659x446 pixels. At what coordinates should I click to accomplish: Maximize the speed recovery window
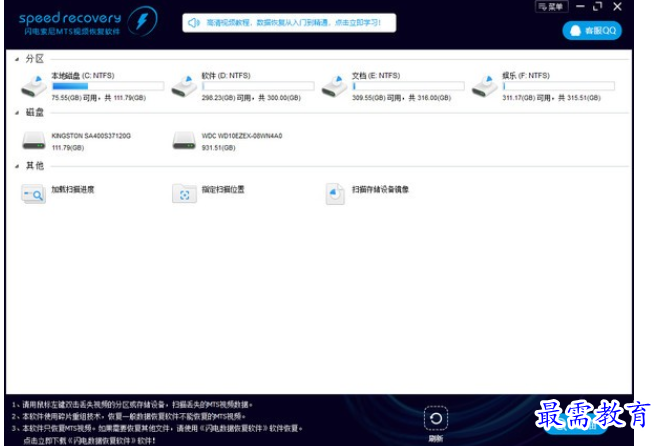point(598,6)
